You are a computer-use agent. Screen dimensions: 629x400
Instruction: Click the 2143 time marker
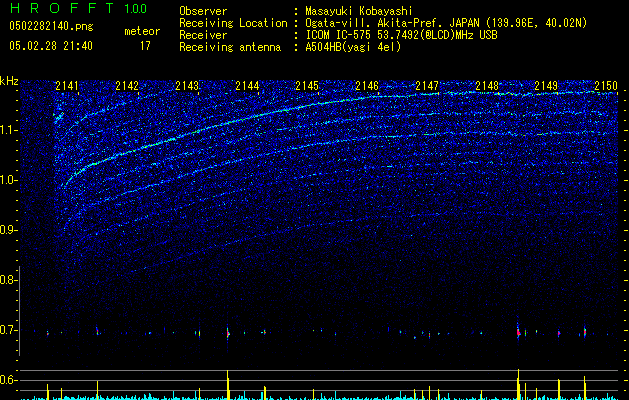coord(187,86)
